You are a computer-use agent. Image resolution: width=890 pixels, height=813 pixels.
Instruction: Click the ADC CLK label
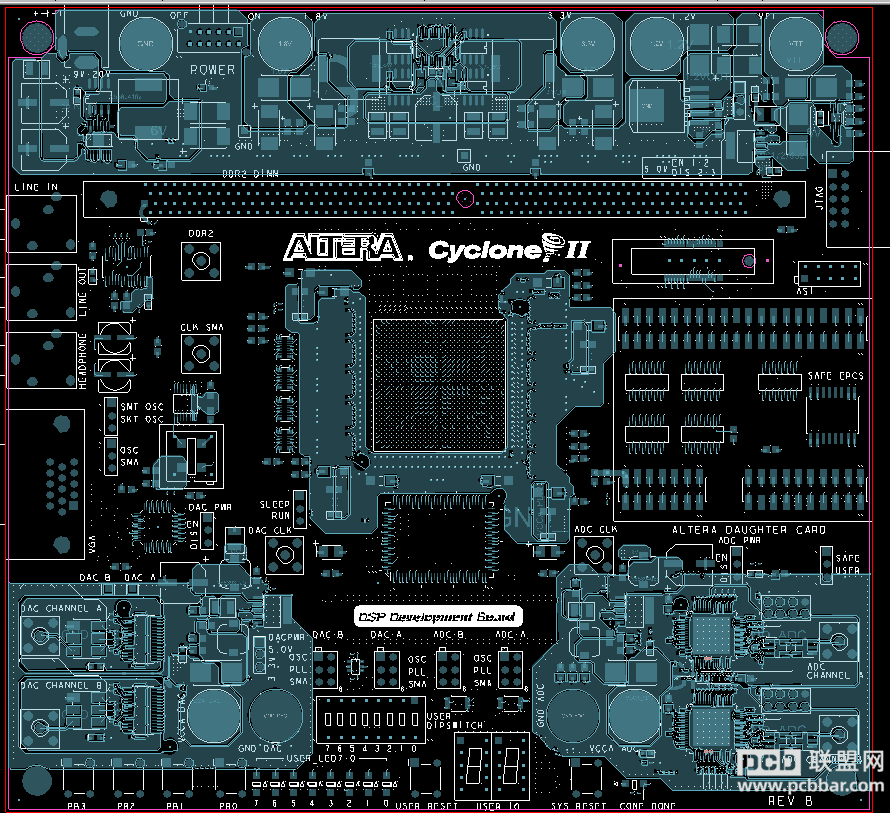(595, 529)
